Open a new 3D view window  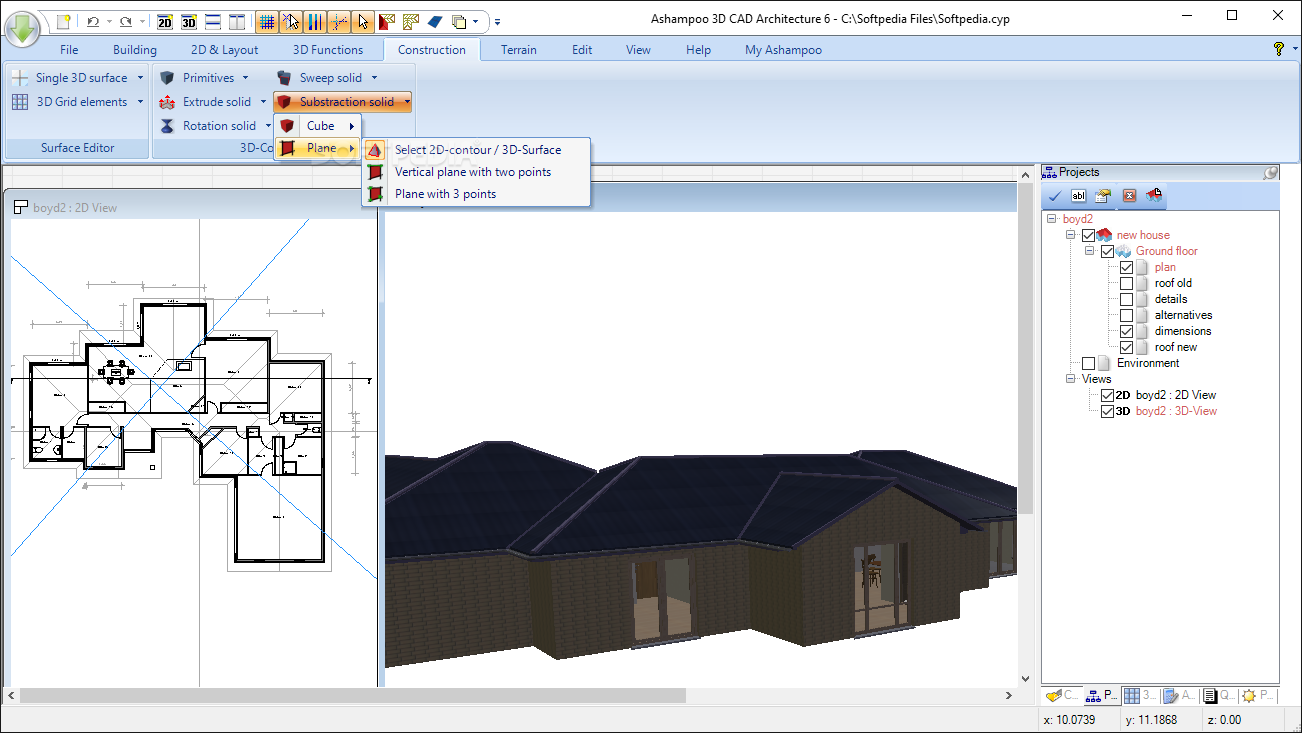pyautogui.click(x=188, y=21)
